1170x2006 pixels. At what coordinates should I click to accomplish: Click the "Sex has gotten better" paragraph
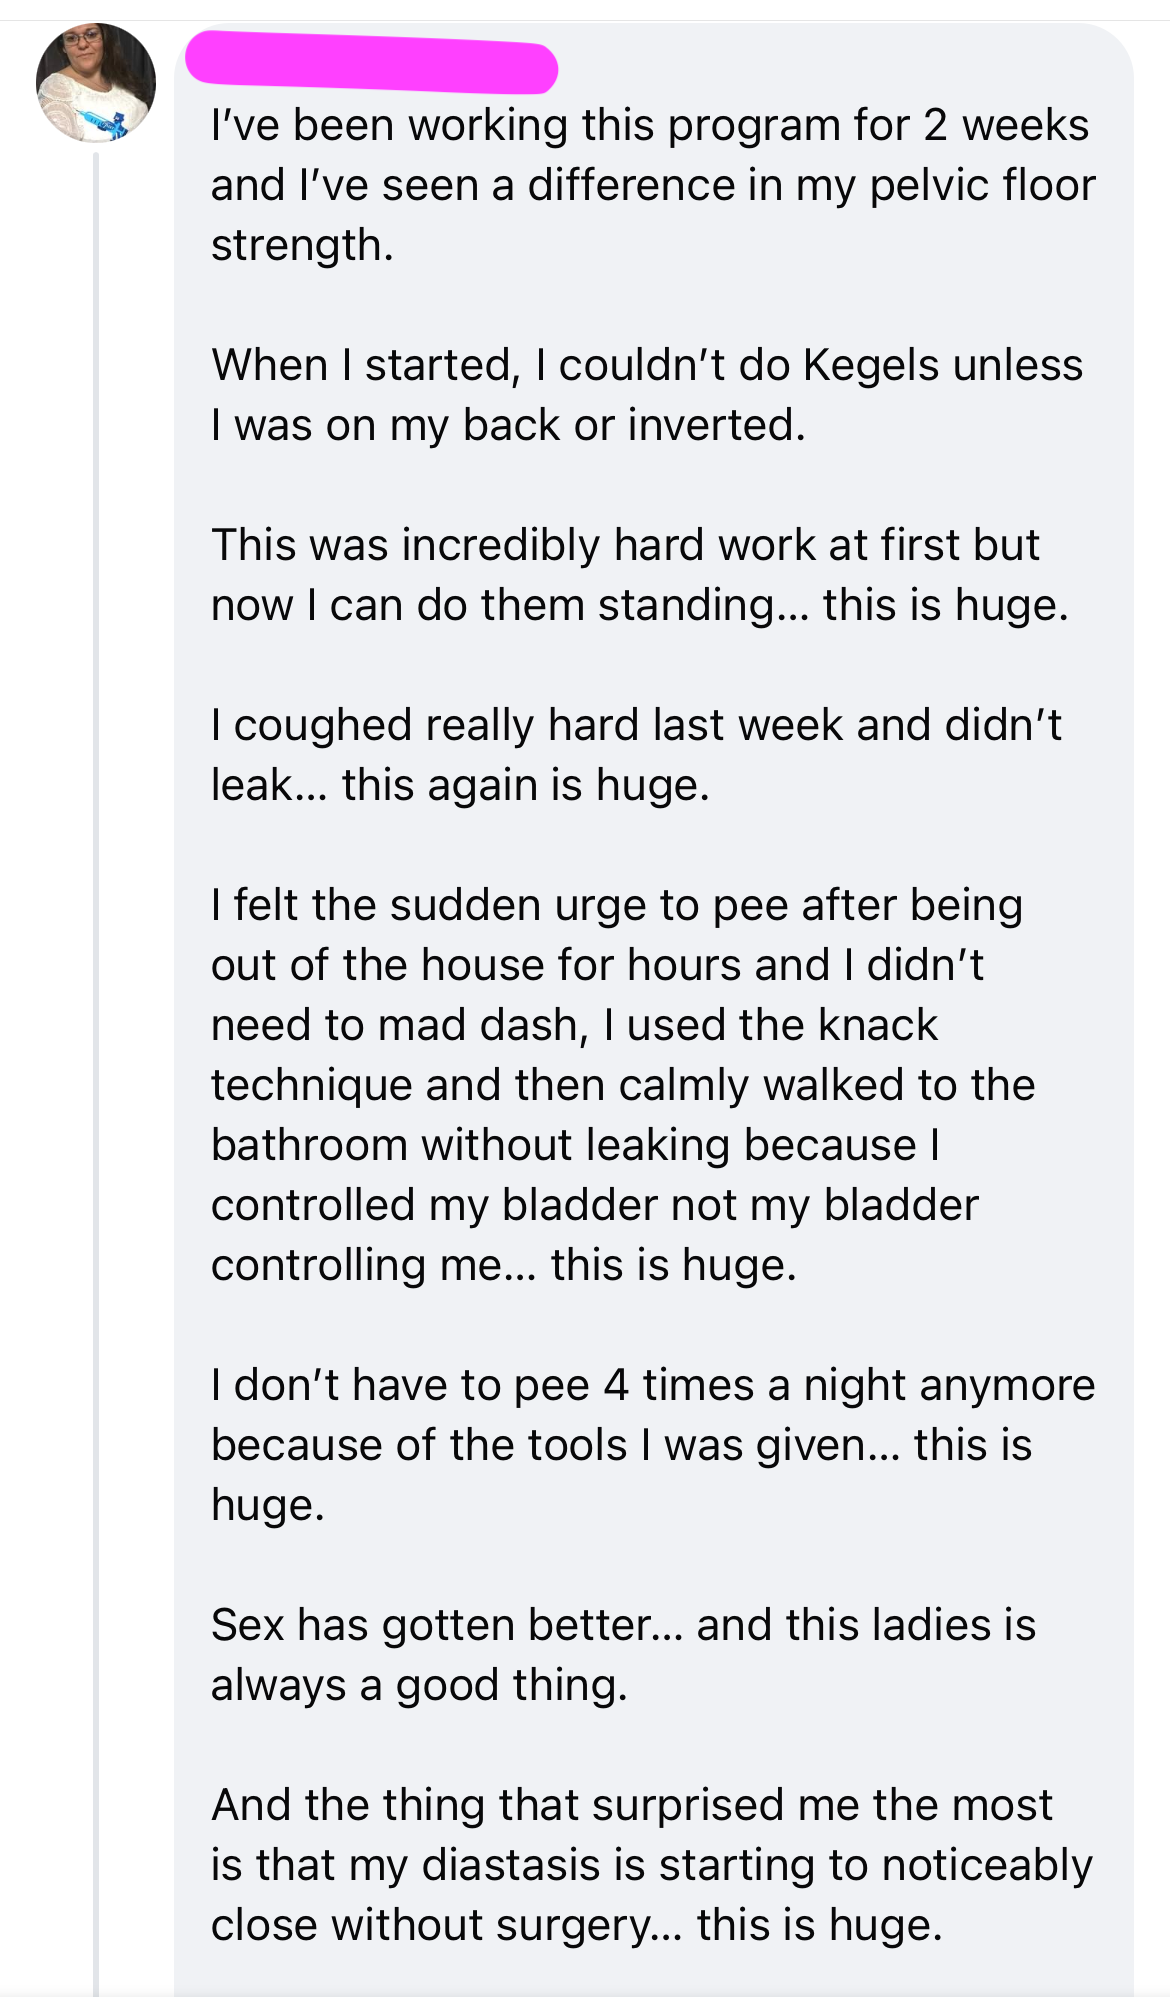(x=622, y=1655)
